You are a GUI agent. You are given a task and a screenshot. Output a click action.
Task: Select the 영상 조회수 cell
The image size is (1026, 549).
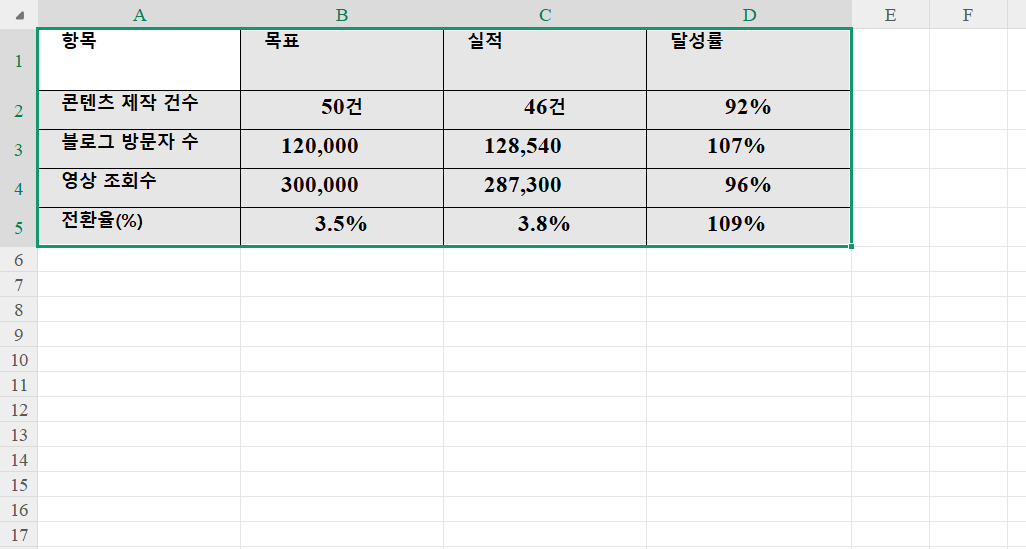139,188
